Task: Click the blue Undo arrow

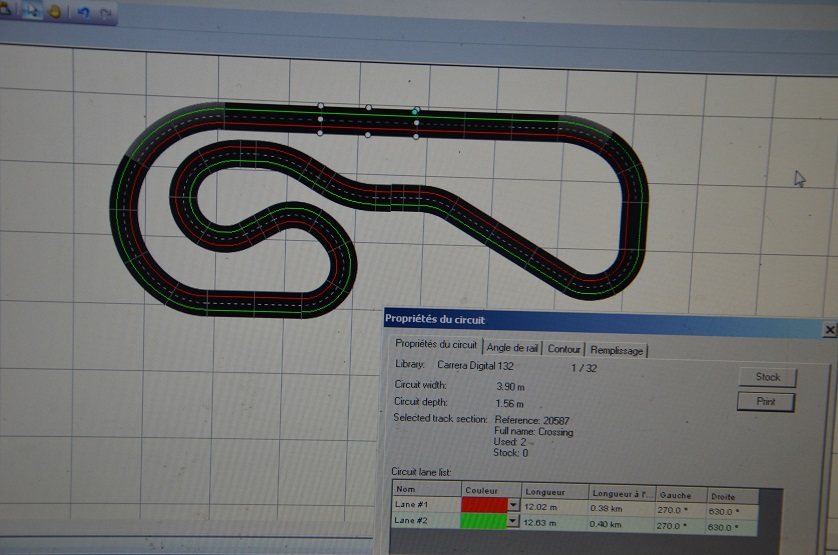Action: point(83,12)
